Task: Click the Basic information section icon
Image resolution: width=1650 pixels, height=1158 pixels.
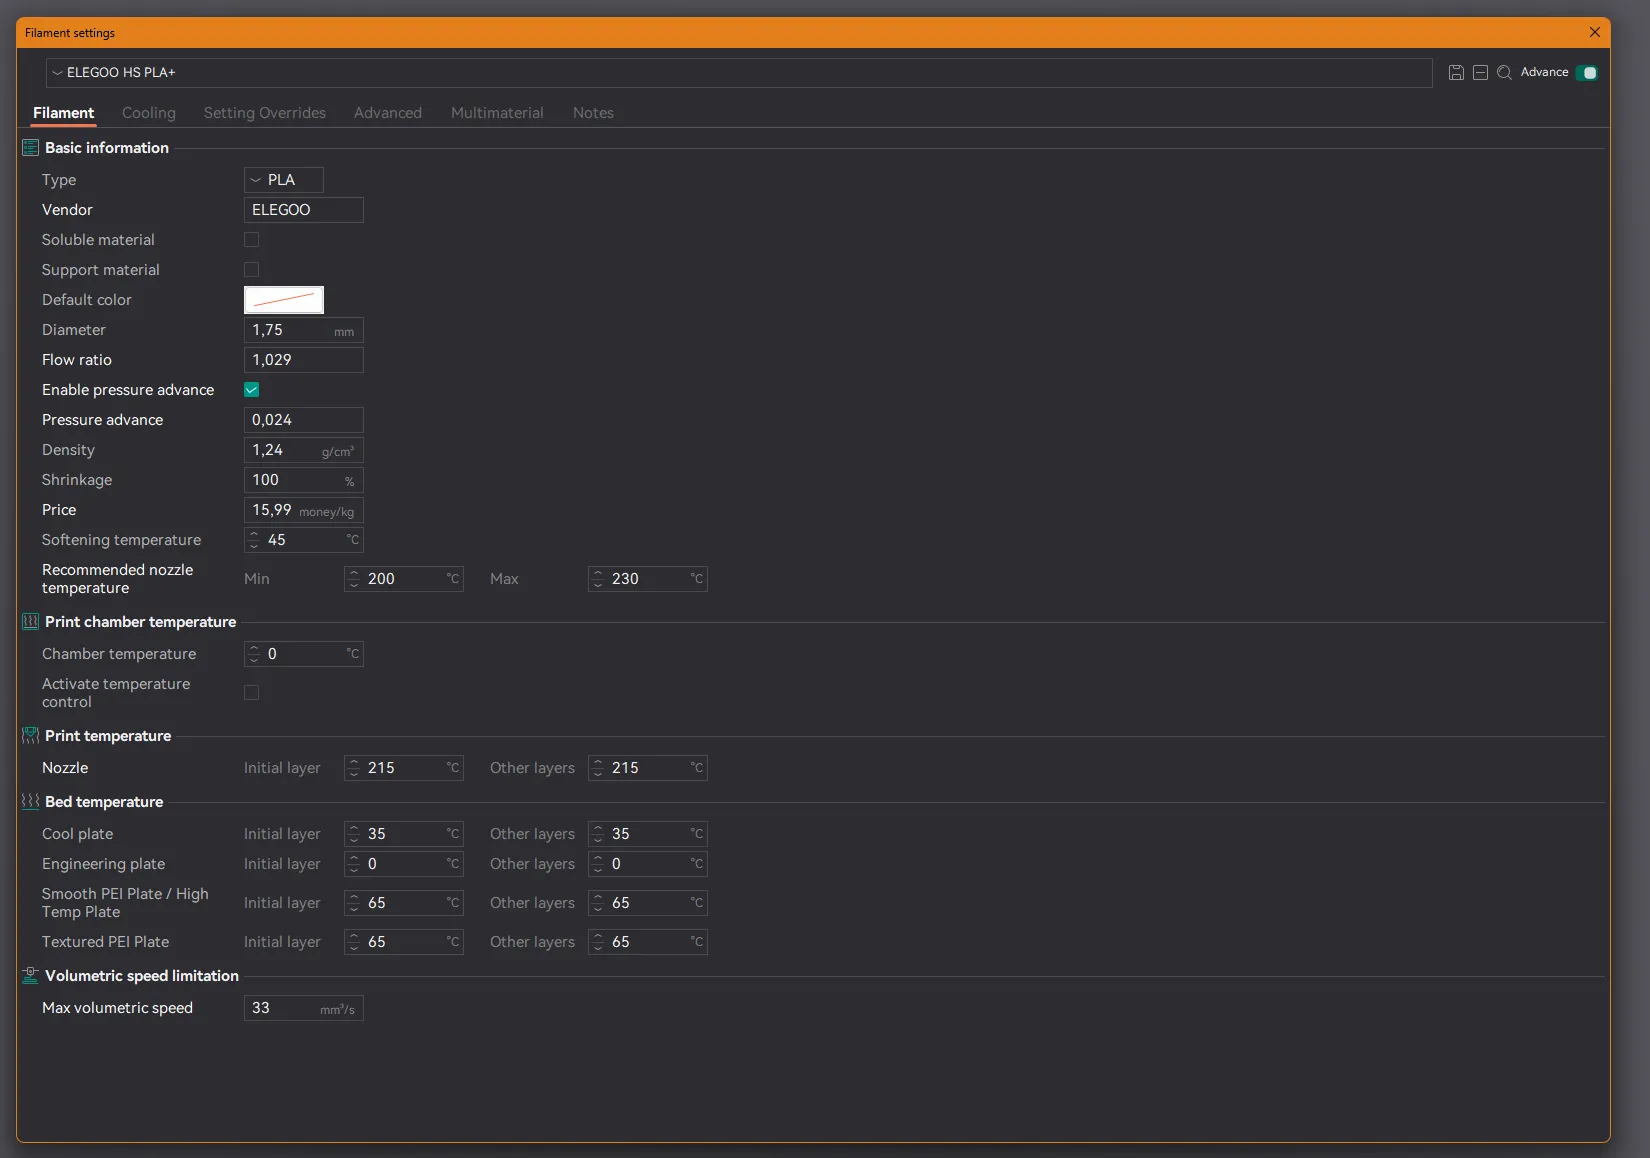Action: (x=30, y=148)
